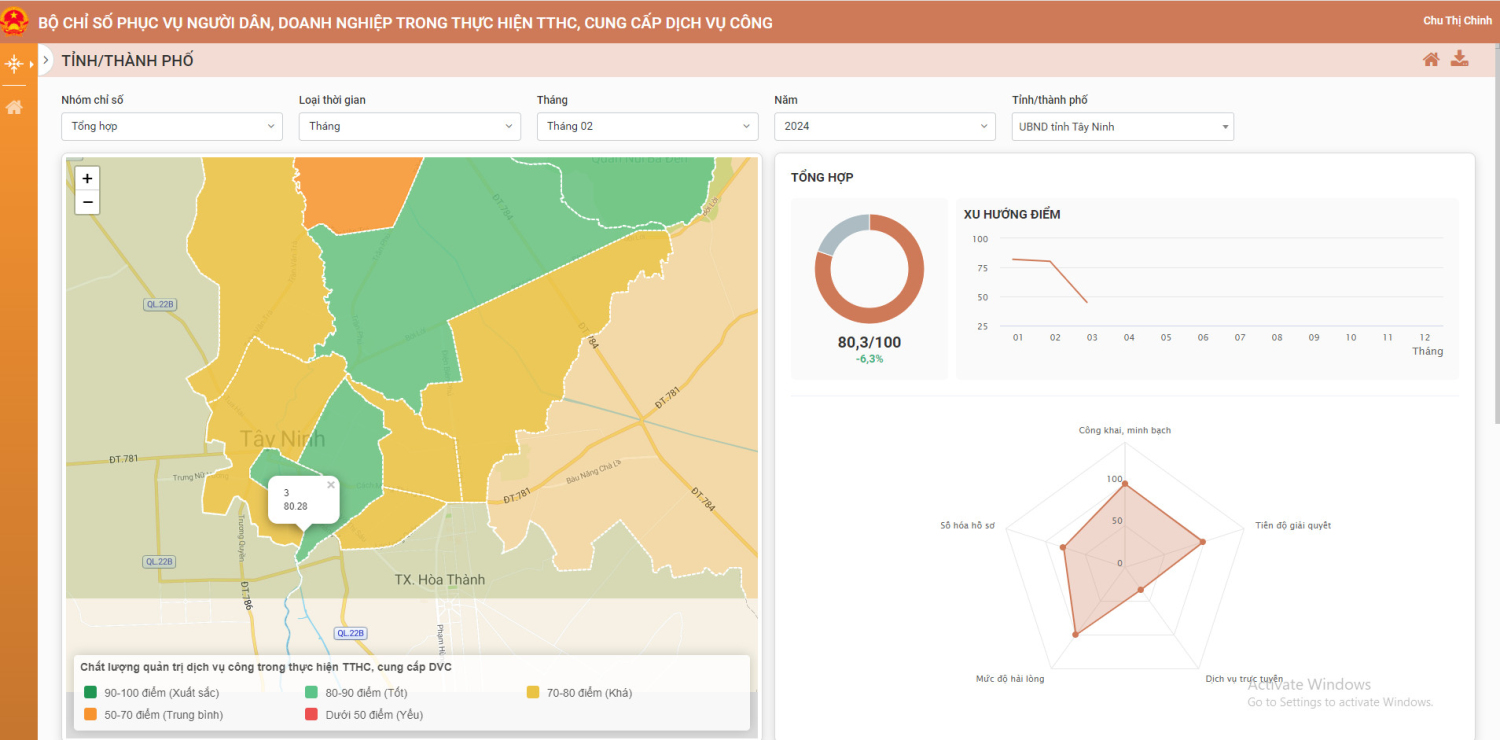
Task: Select the 50-70 điểm (Trung bình) legend swatch
Action: tap(91, 714)
